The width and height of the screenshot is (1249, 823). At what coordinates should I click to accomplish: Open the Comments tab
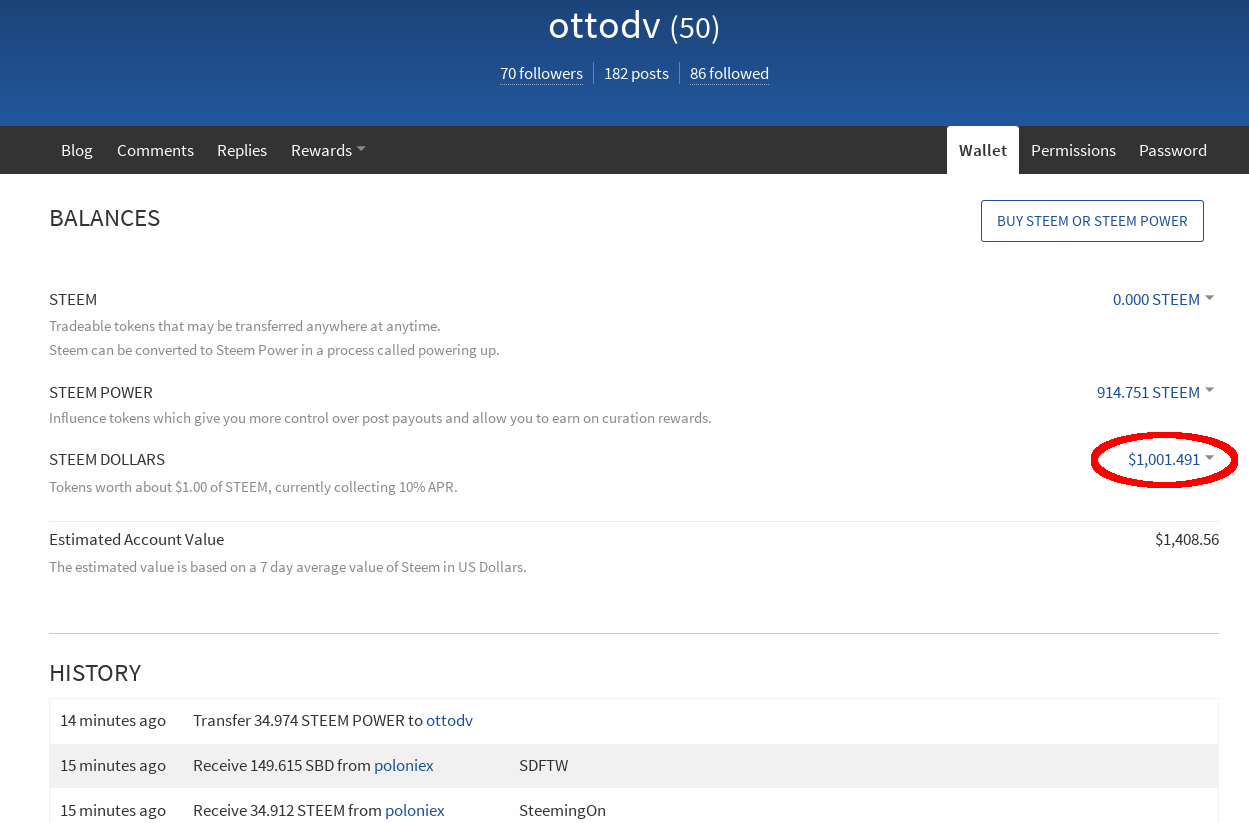point(155,150)
